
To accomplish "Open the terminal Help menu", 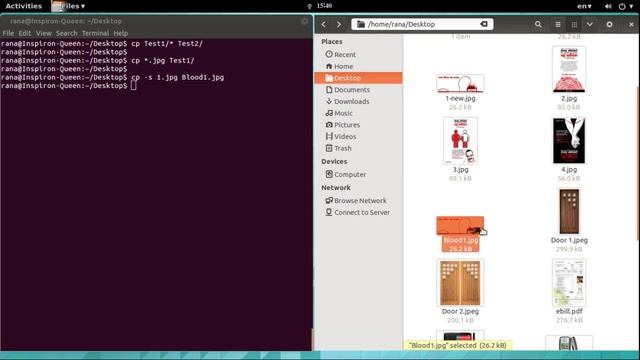I will [x=120, y=33].
